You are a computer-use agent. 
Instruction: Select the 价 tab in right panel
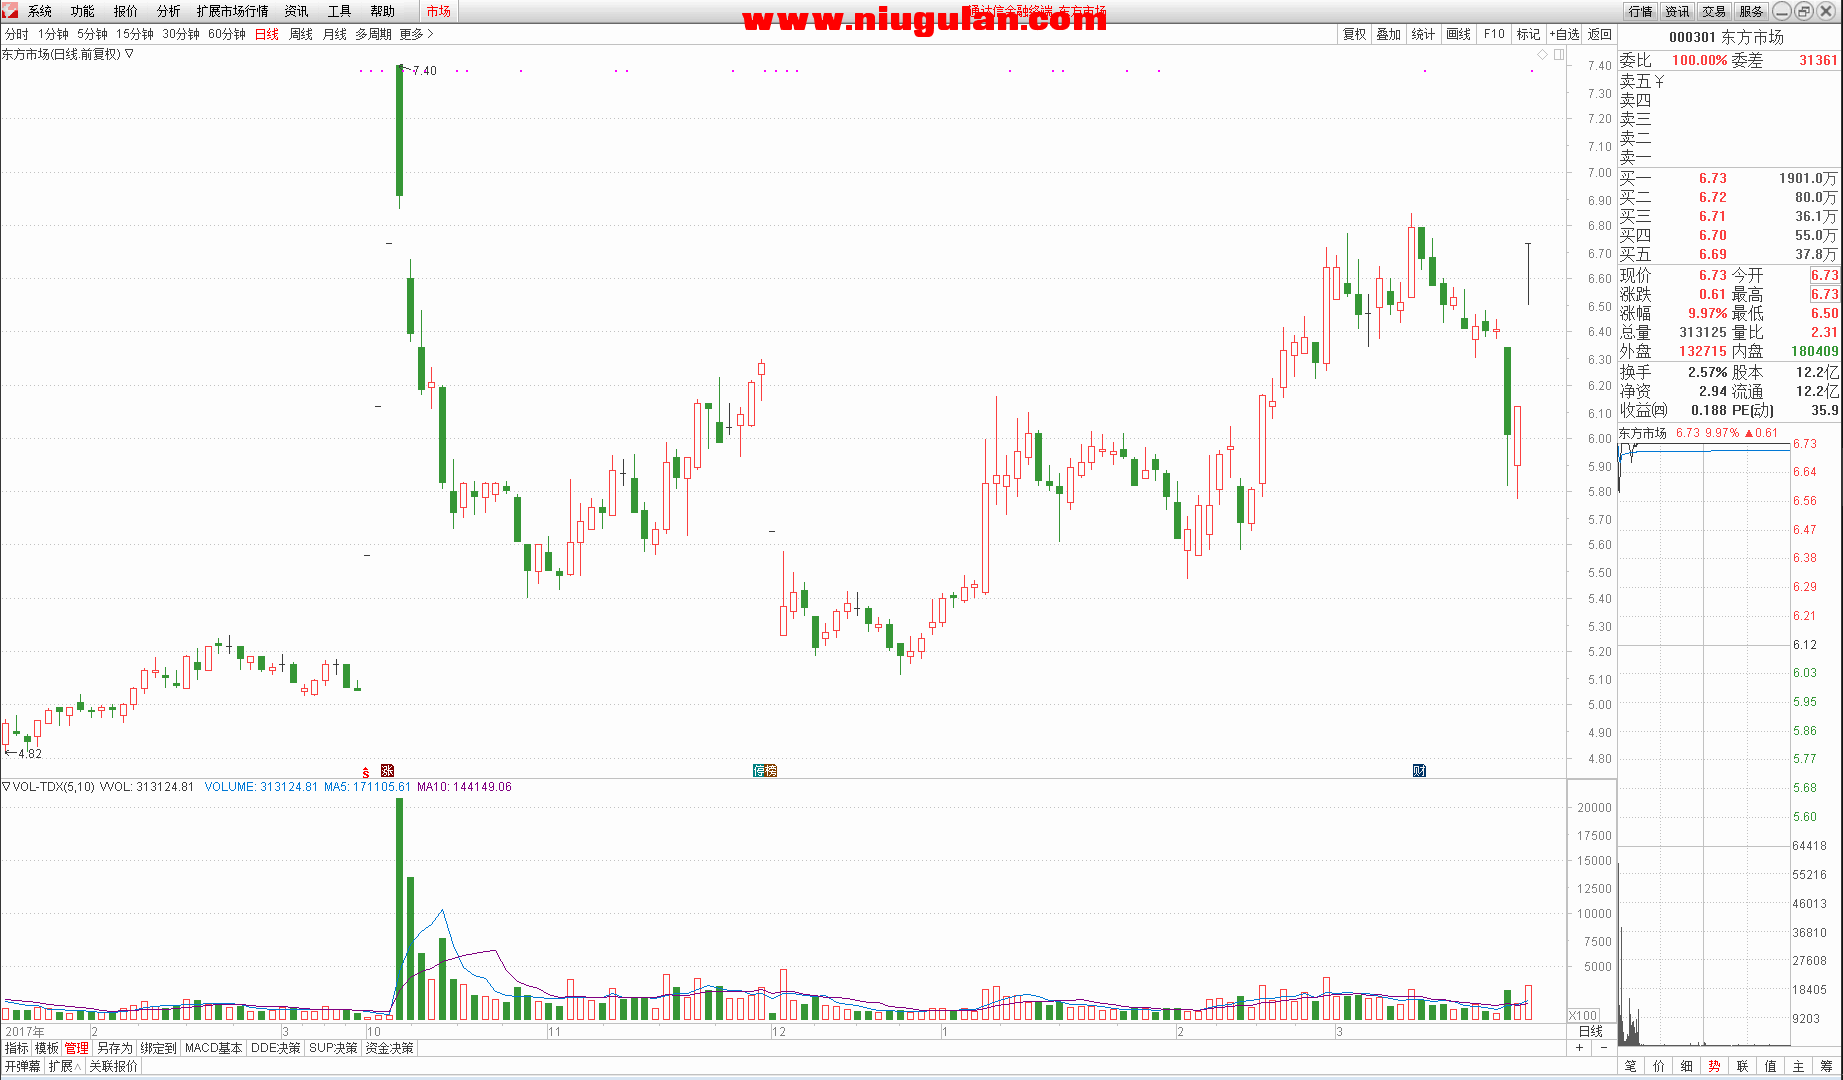(1659, 1066)
